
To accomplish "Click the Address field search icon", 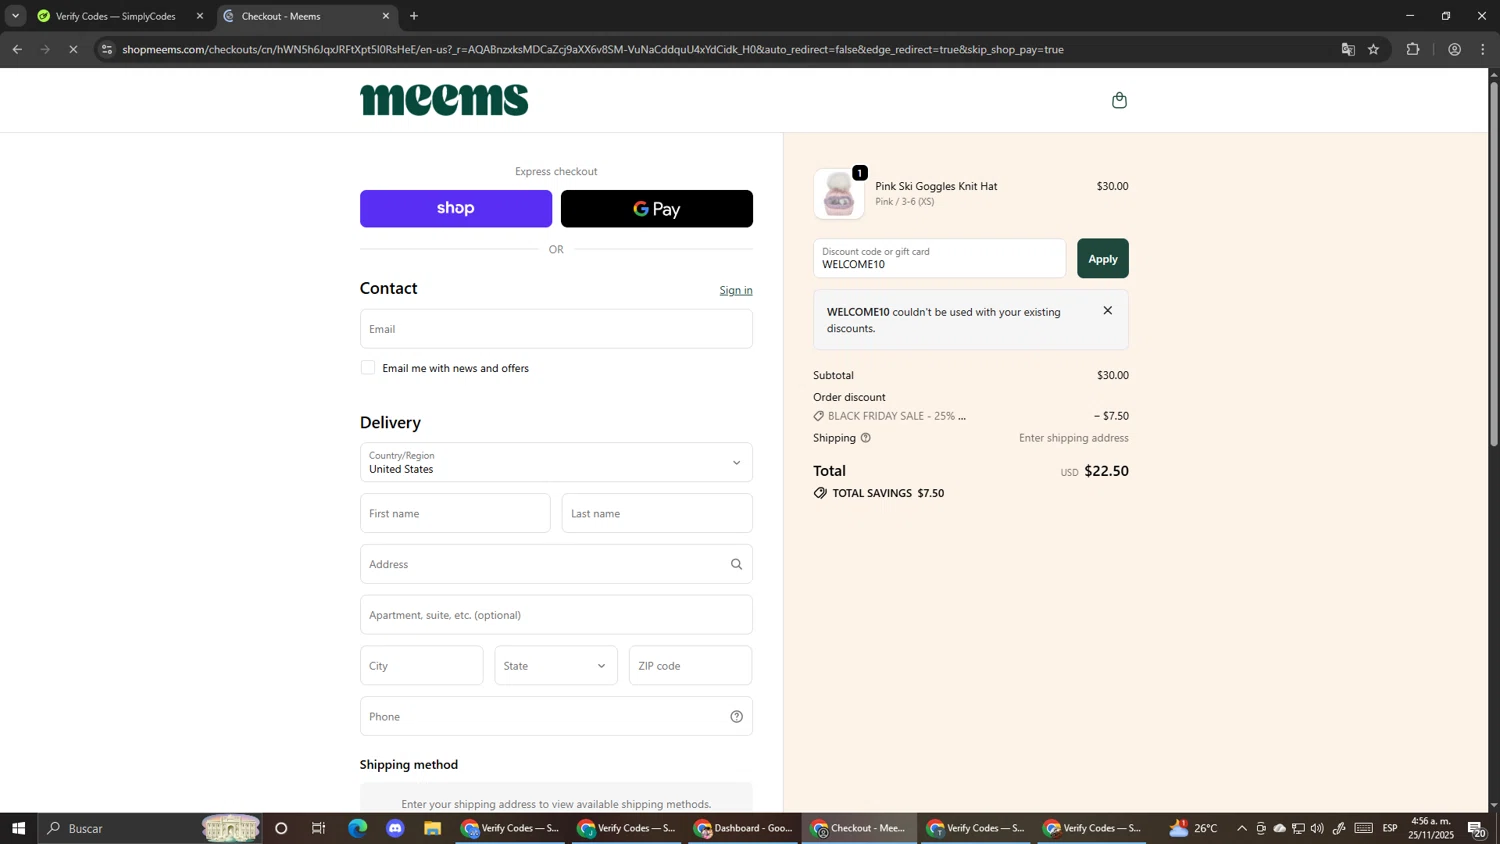I will (736, 565).
